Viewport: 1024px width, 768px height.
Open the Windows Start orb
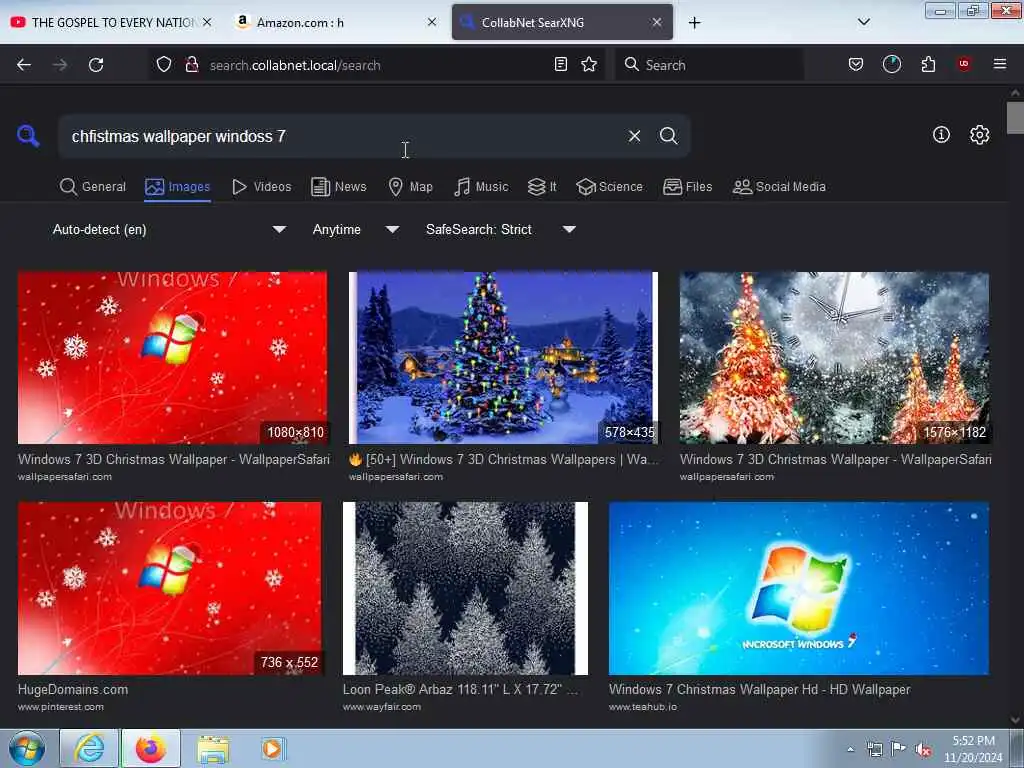tap(27, 748)
